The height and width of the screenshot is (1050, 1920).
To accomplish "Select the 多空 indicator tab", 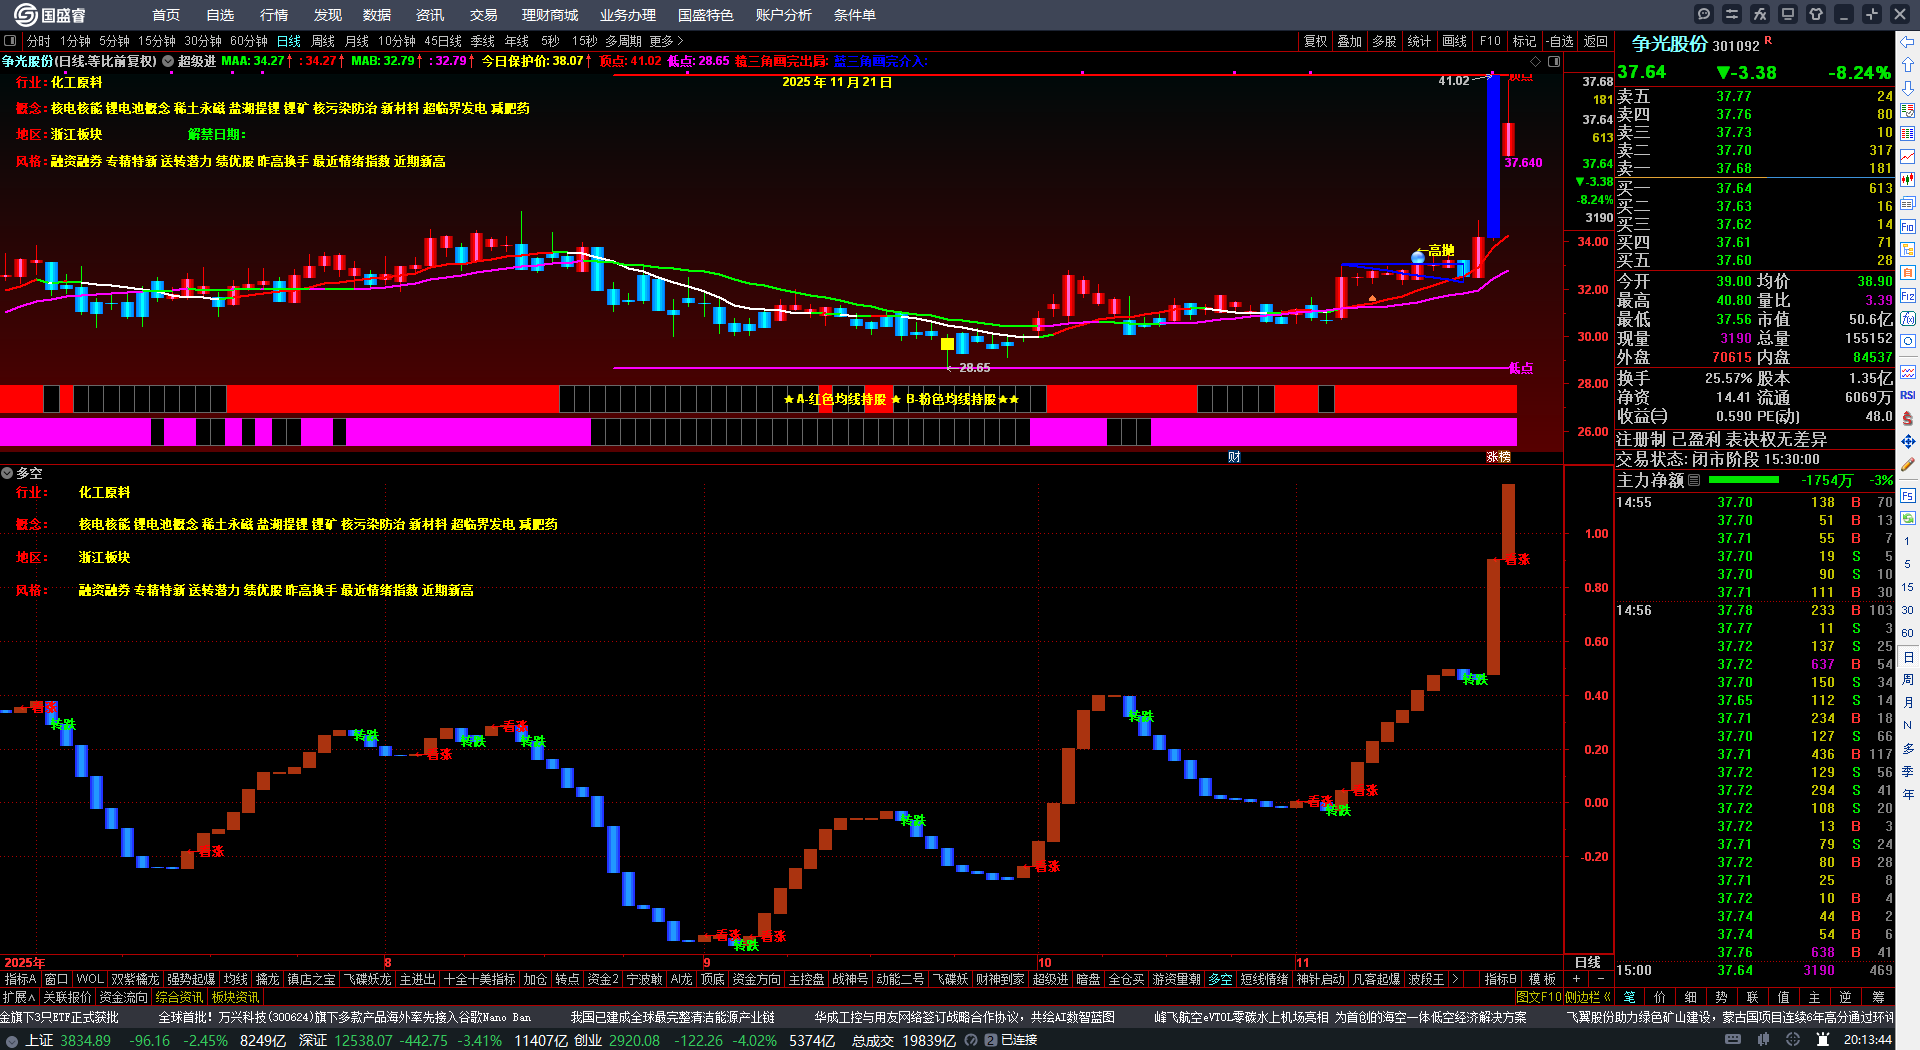I will click(x=1221, y=979).
